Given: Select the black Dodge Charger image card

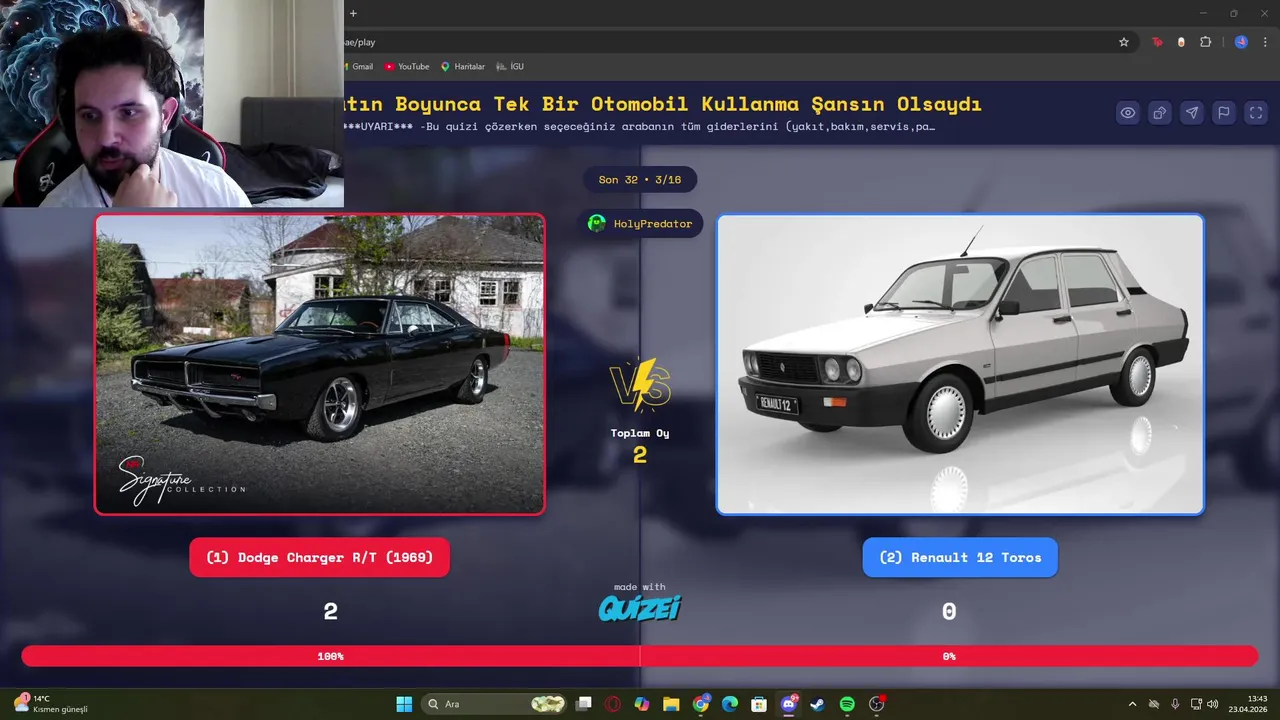Looking at the screenshot, I should 320,364.
